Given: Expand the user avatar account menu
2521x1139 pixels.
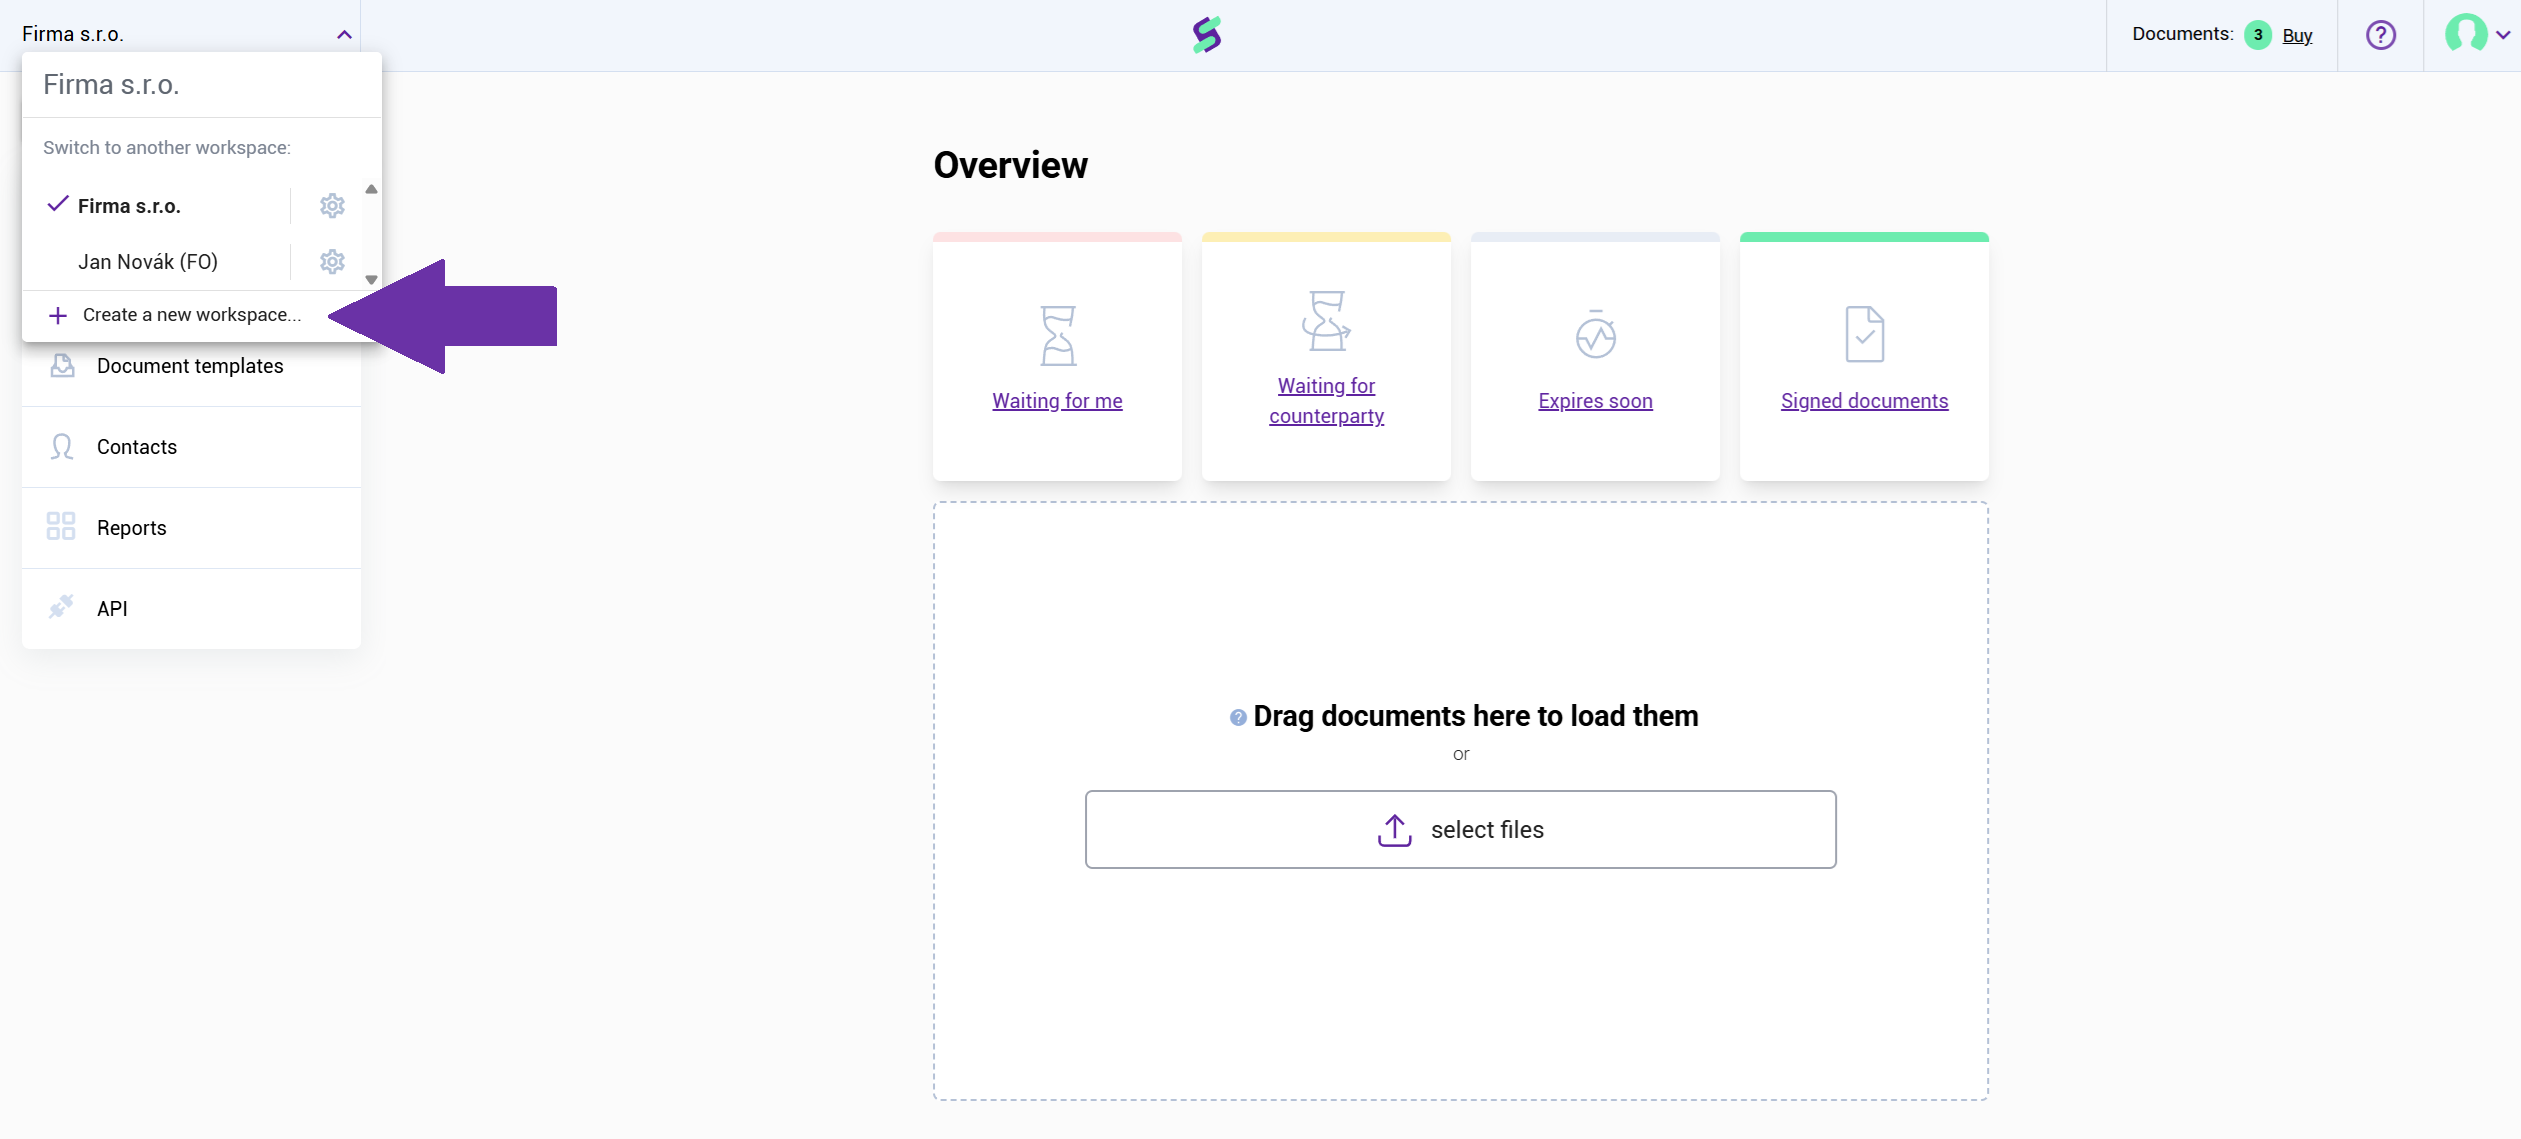Looking at the screenshot, I should click(2477, 35).
